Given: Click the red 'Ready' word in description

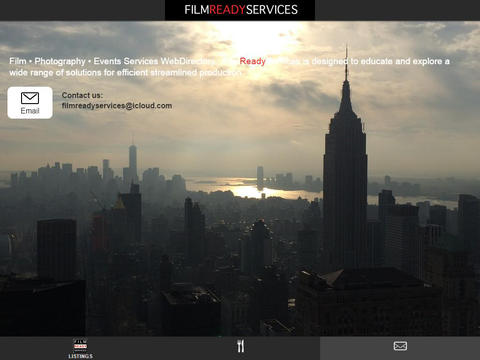Looking at the screenshot, I should point(252,61).
